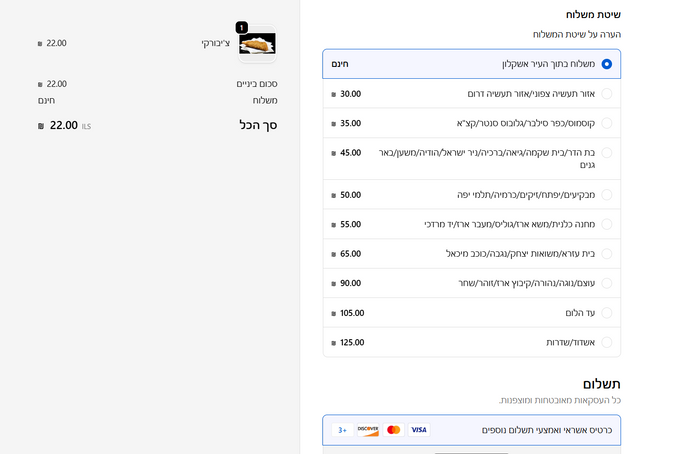
Task: Select the 105.00 Ad Halom delivery option
Action: tap(606, 313)
